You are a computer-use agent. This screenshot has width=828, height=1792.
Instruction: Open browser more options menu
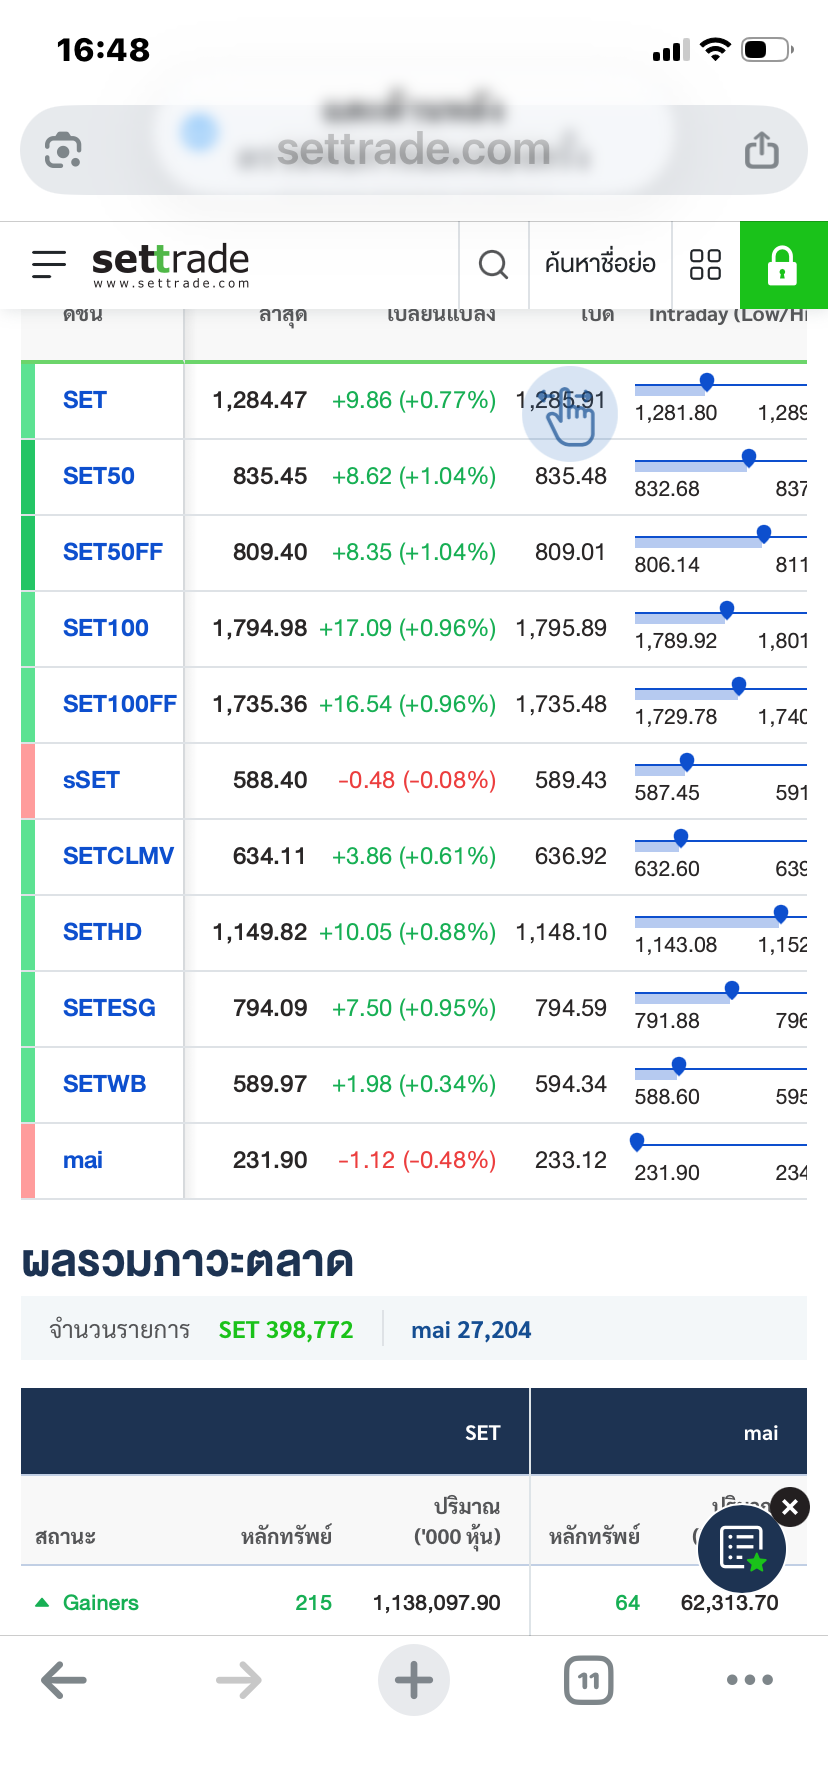(750, 1680)
